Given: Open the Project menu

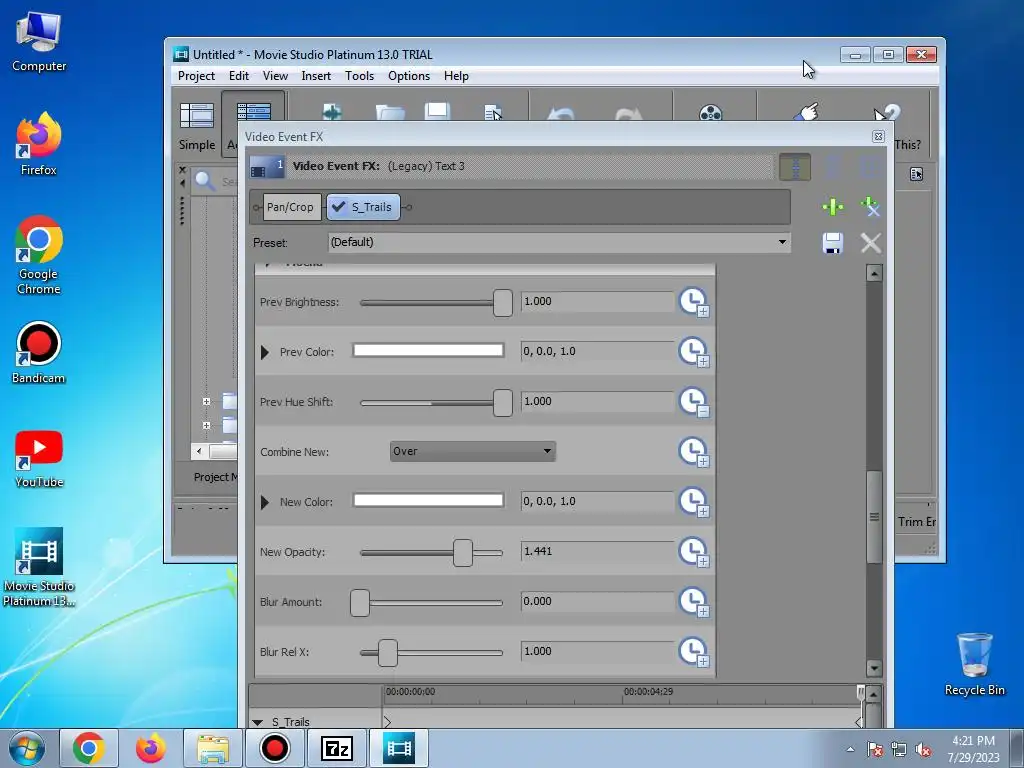Looking at the screenshot, I should (x=196, y=76).
